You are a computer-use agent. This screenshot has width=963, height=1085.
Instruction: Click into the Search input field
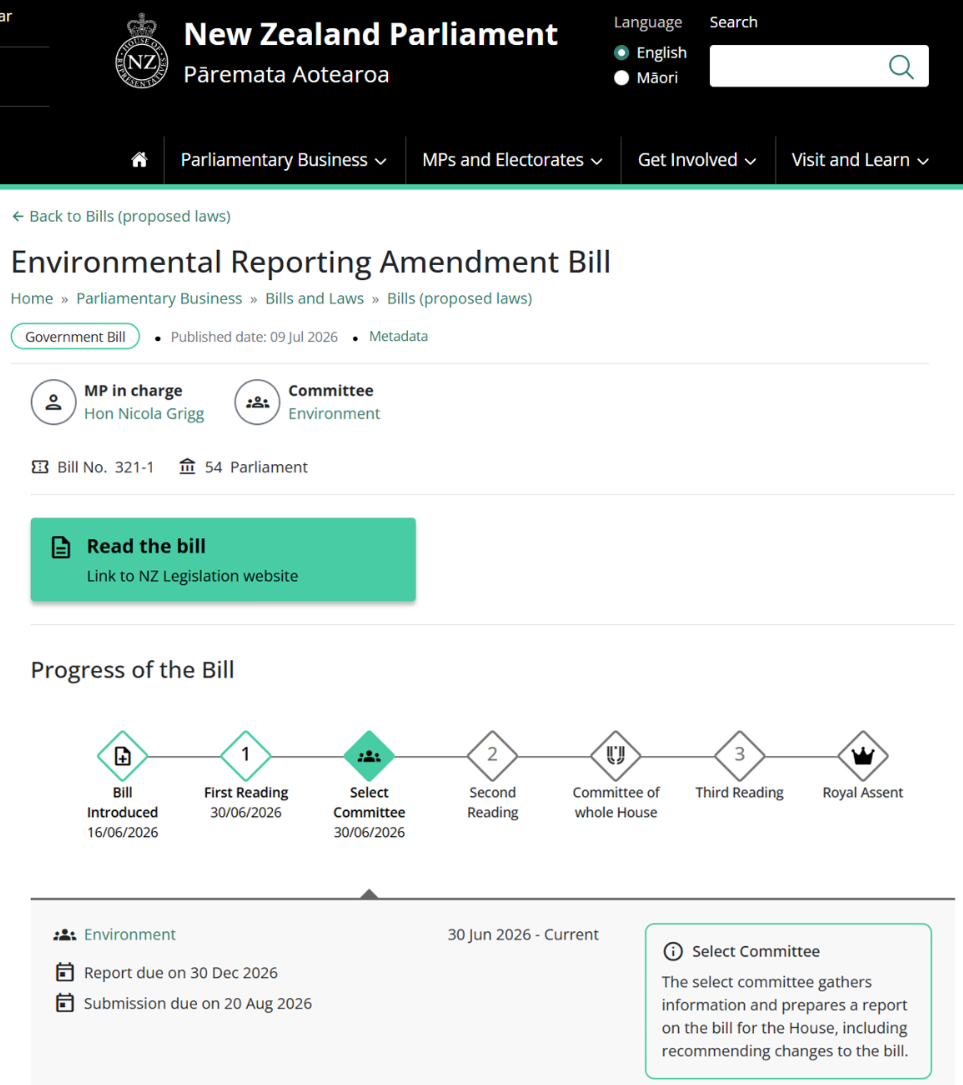click(797, 66)
